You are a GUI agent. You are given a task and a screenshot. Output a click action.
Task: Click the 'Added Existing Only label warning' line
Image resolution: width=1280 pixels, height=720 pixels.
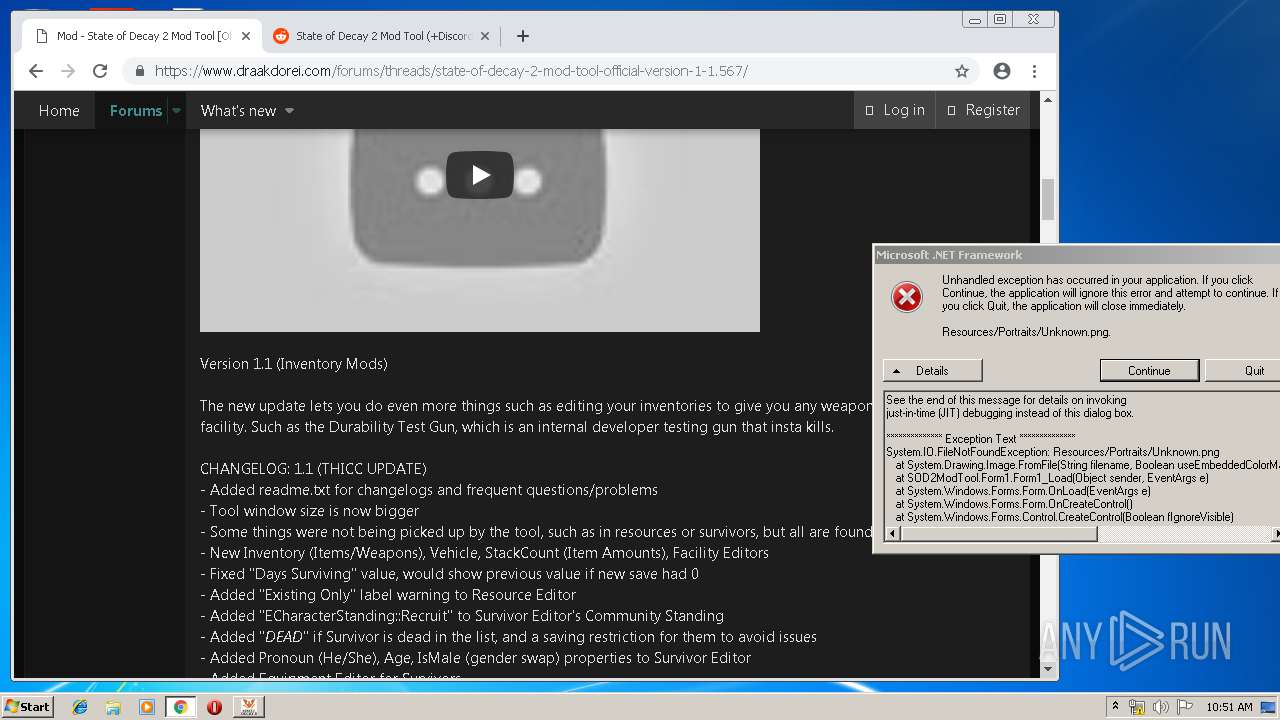point(388,595)
